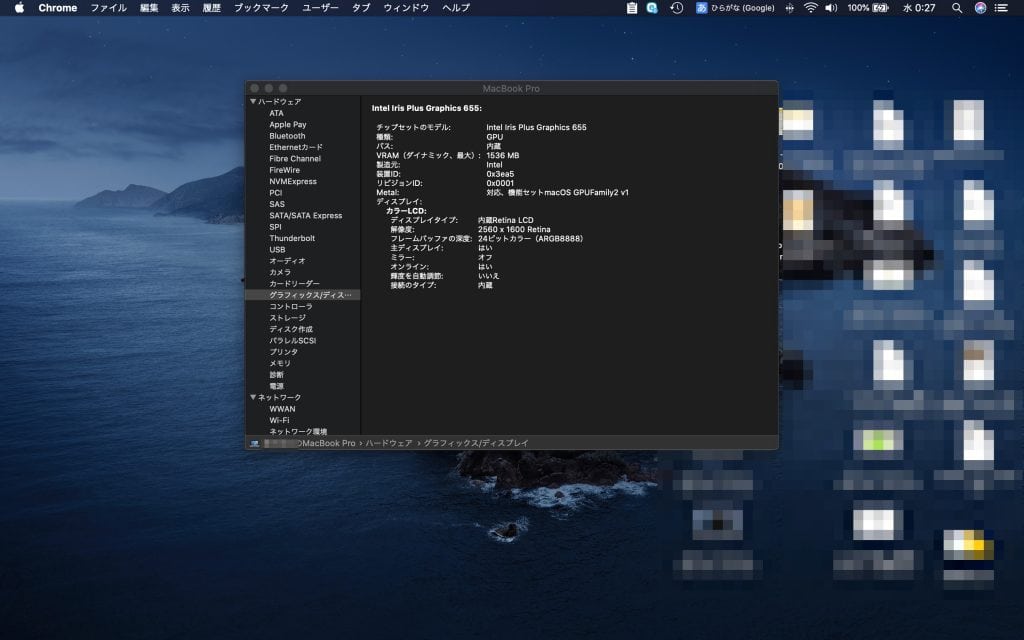Select ネットワーク環境 in sidebar

298,432
